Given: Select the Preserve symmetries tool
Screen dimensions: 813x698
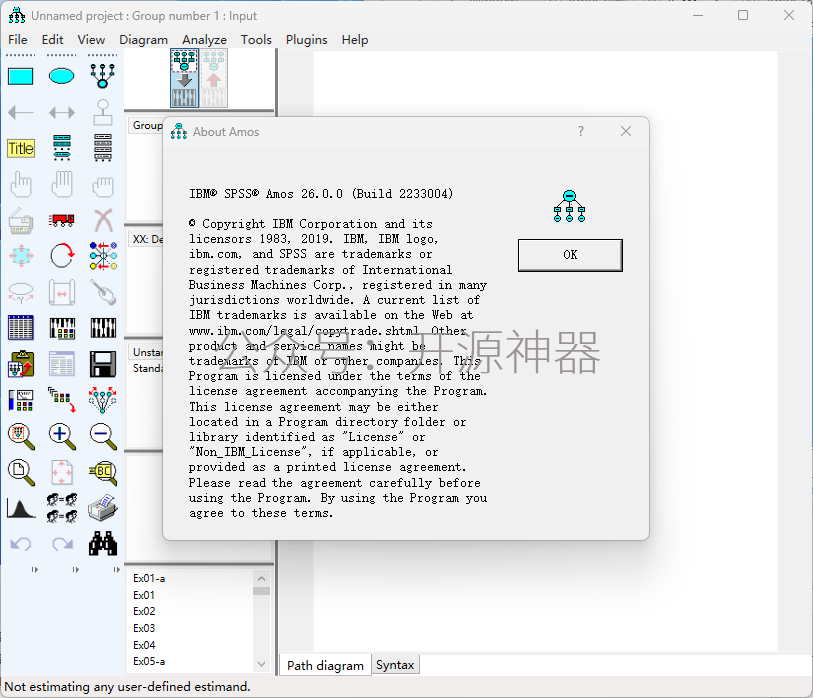Looking at the screenshot, I should click(103, 400).
